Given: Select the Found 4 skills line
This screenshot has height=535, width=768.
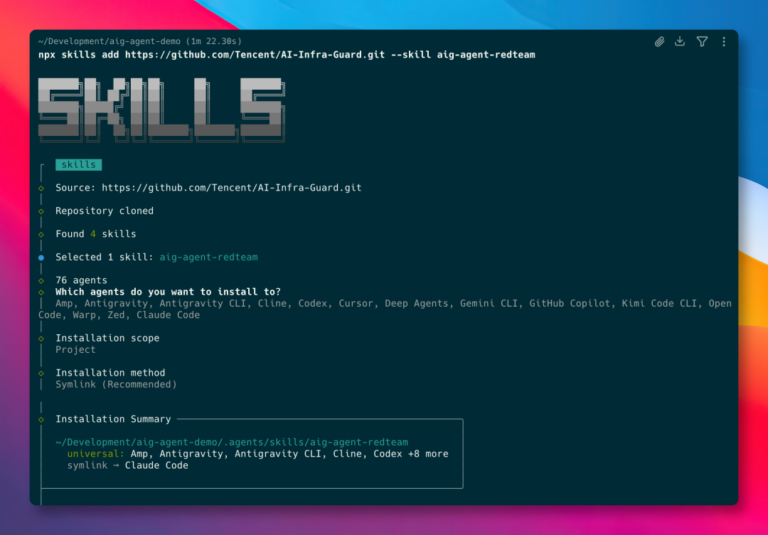Looking at the screenshot, I should [x=96, y=234].
